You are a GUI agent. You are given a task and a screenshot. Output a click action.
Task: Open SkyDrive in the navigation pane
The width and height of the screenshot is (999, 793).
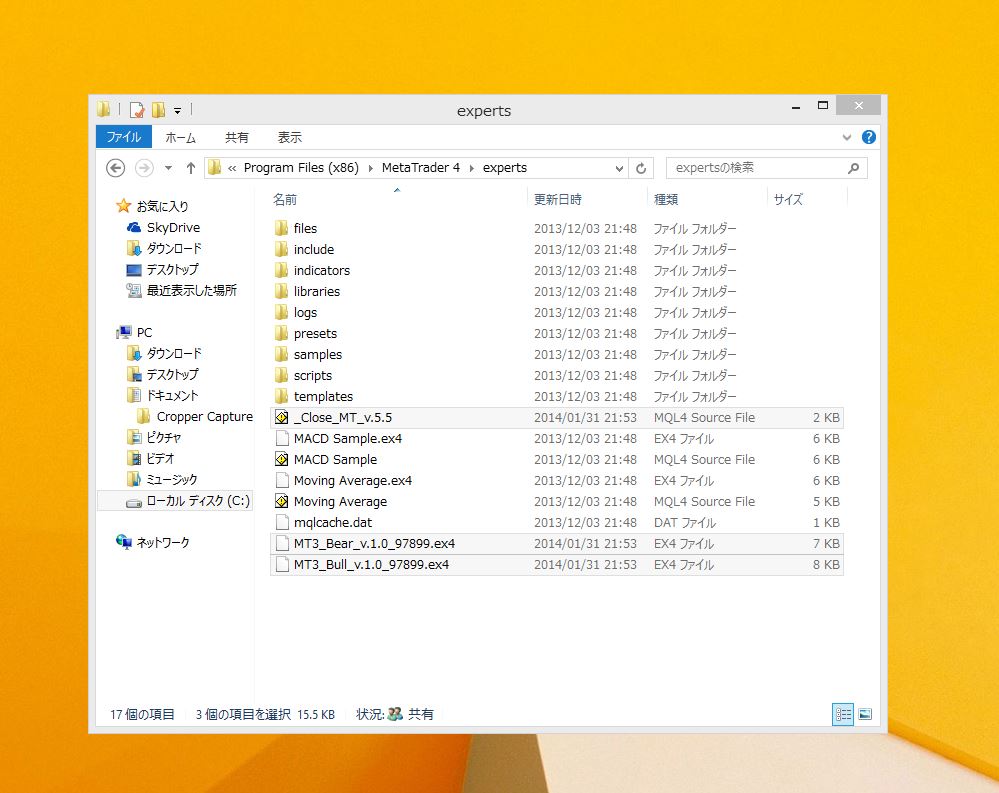[173, 227]
